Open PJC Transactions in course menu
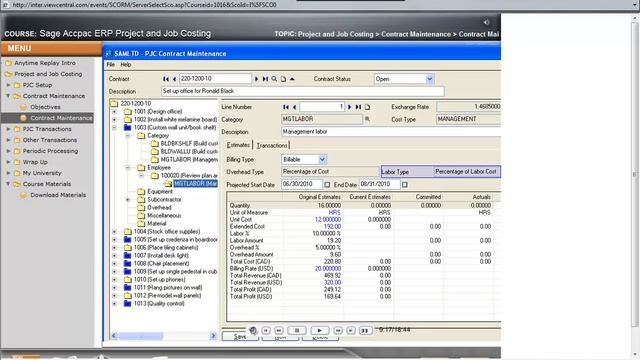Viewport: 640px width, 360px height. click(47, 129)
